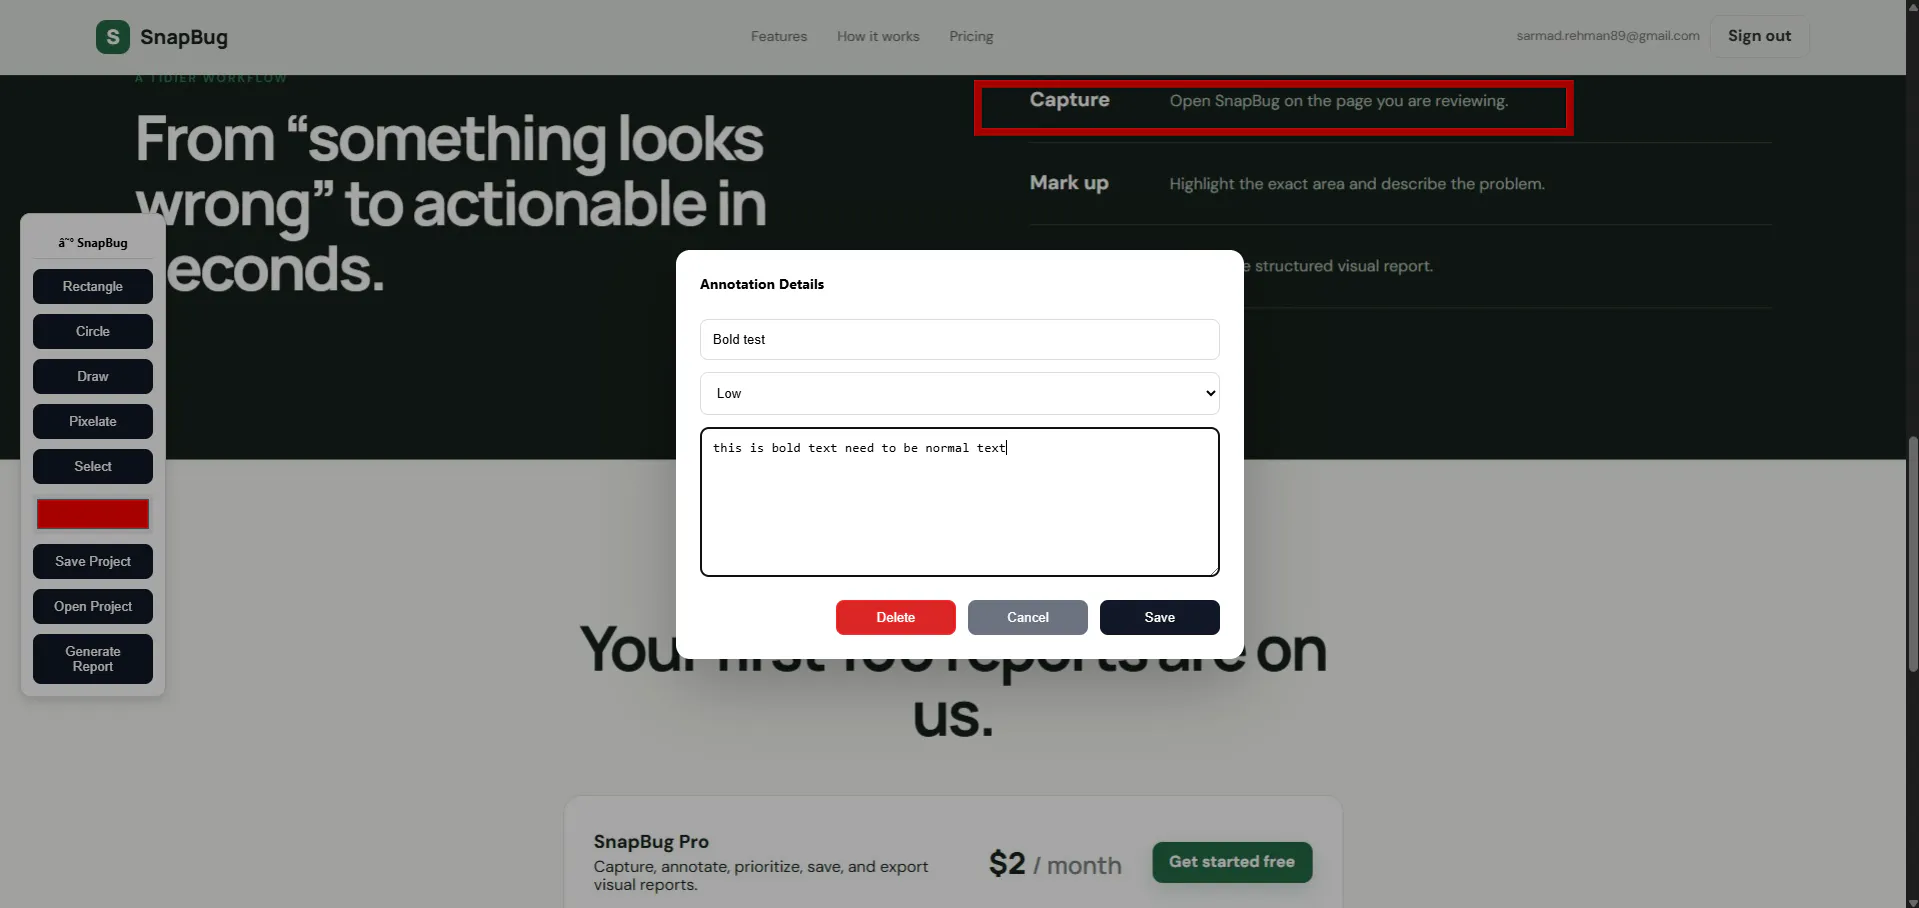Cancel the Annotation Details dialog
1919x908 pixels.
1028,617
